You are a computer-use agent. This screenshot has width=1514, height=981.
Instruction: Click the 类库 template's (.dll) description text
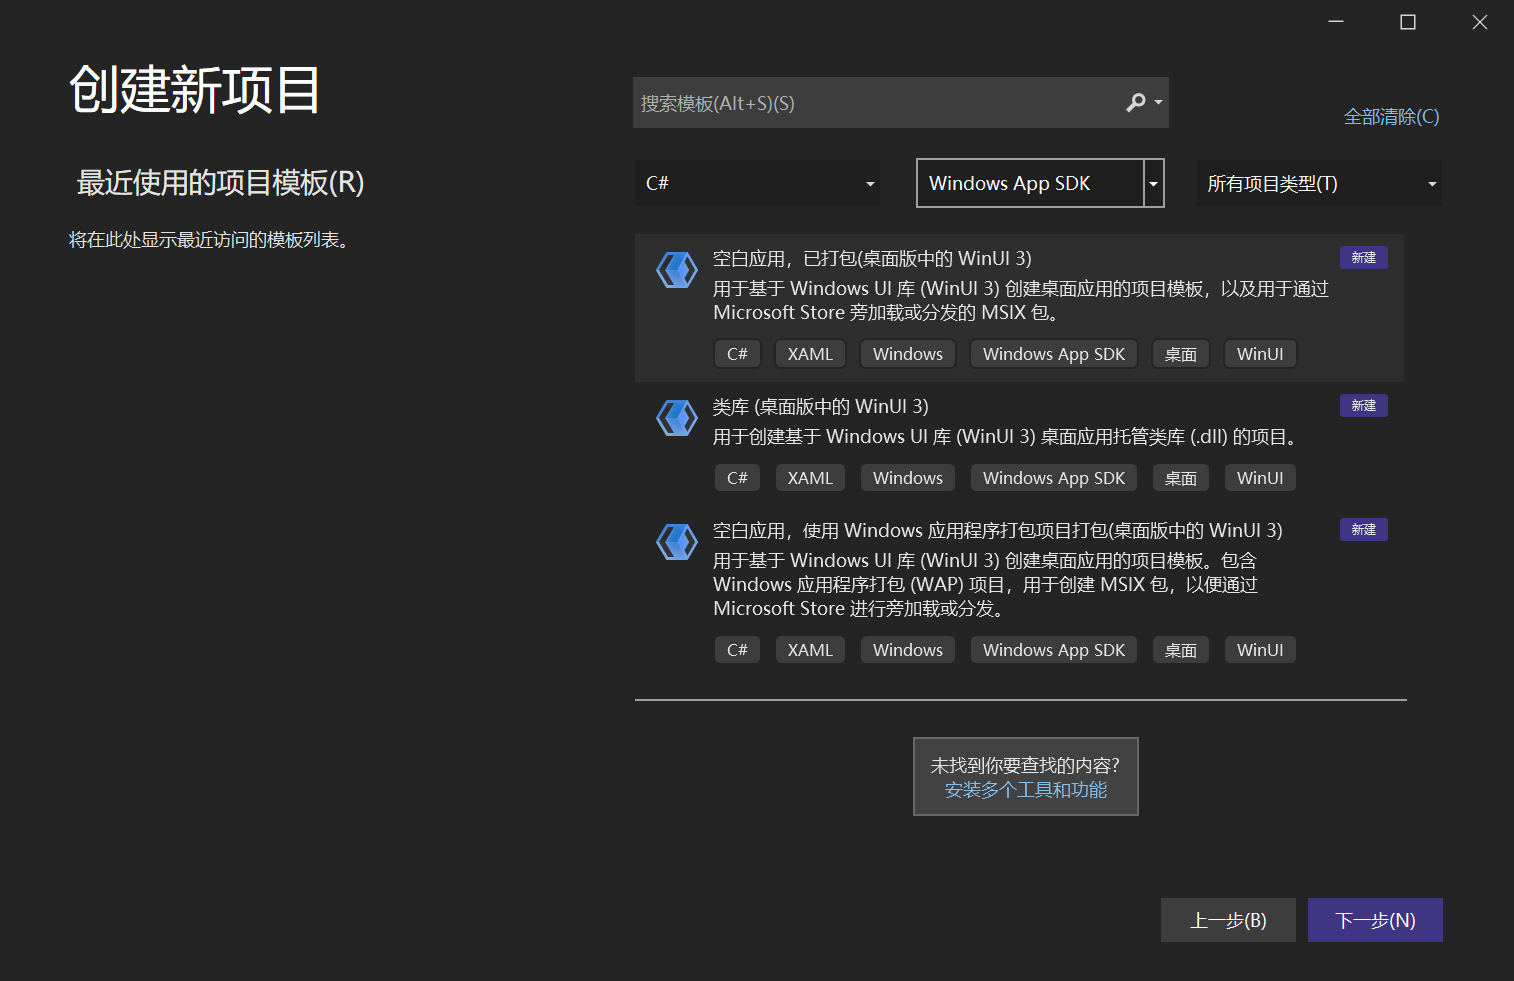pyautogui.click(x=1007, y=437)
